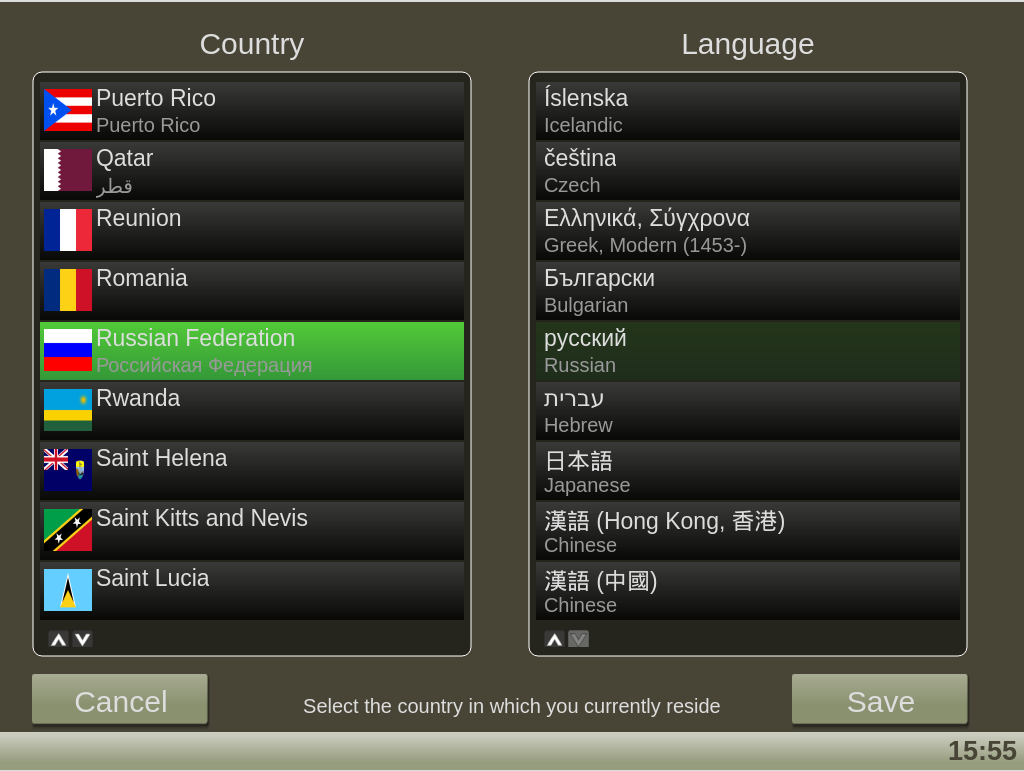Click the Saint Helena flag icon

point(68,470)
